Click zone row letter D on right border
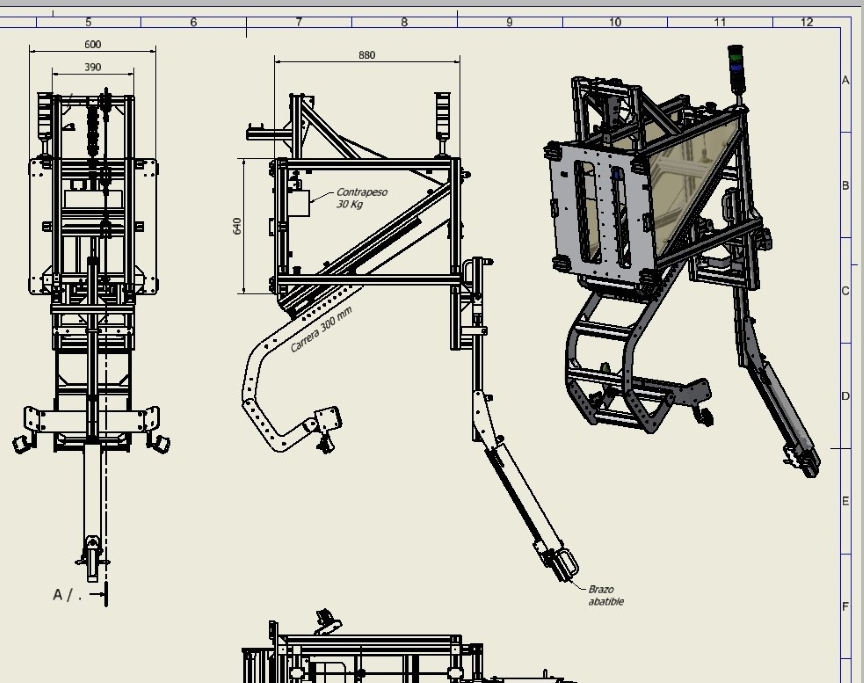 pos(846,396)
